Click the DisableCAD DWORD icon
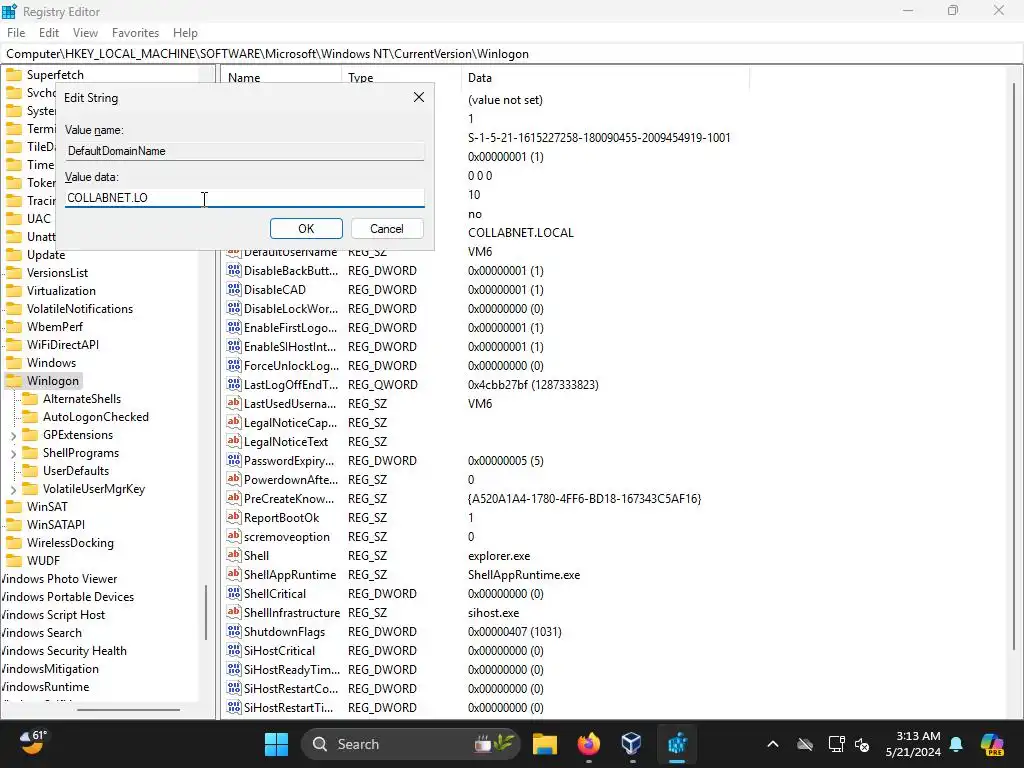Viewport: 1024px width, 768px height. point(234,289)
